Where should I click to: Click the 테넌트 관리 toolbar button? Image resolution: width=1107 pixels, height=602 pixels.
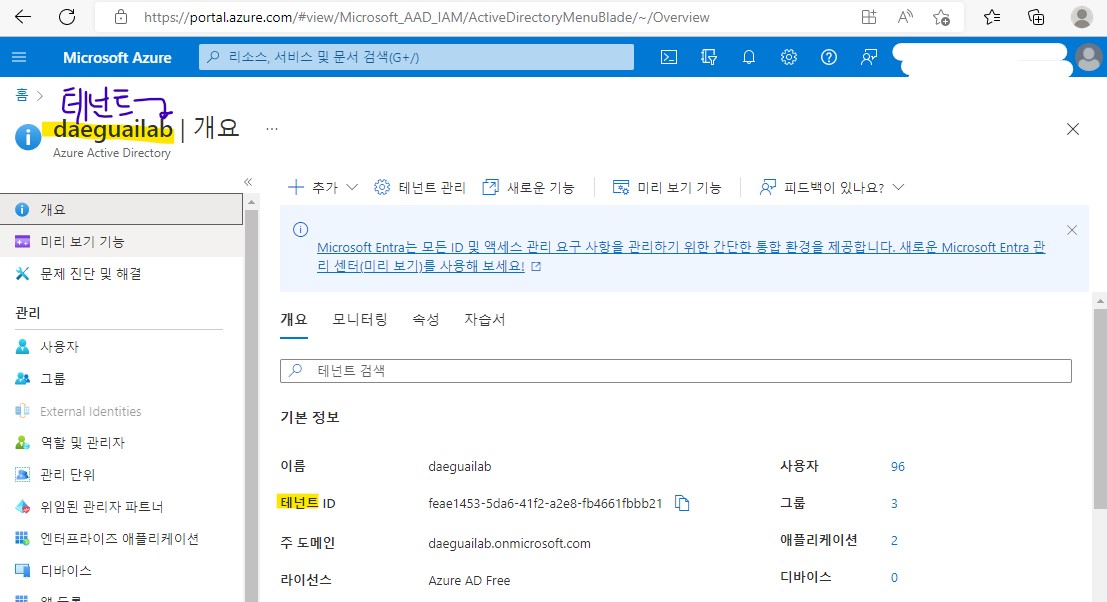tap(420, 187)
